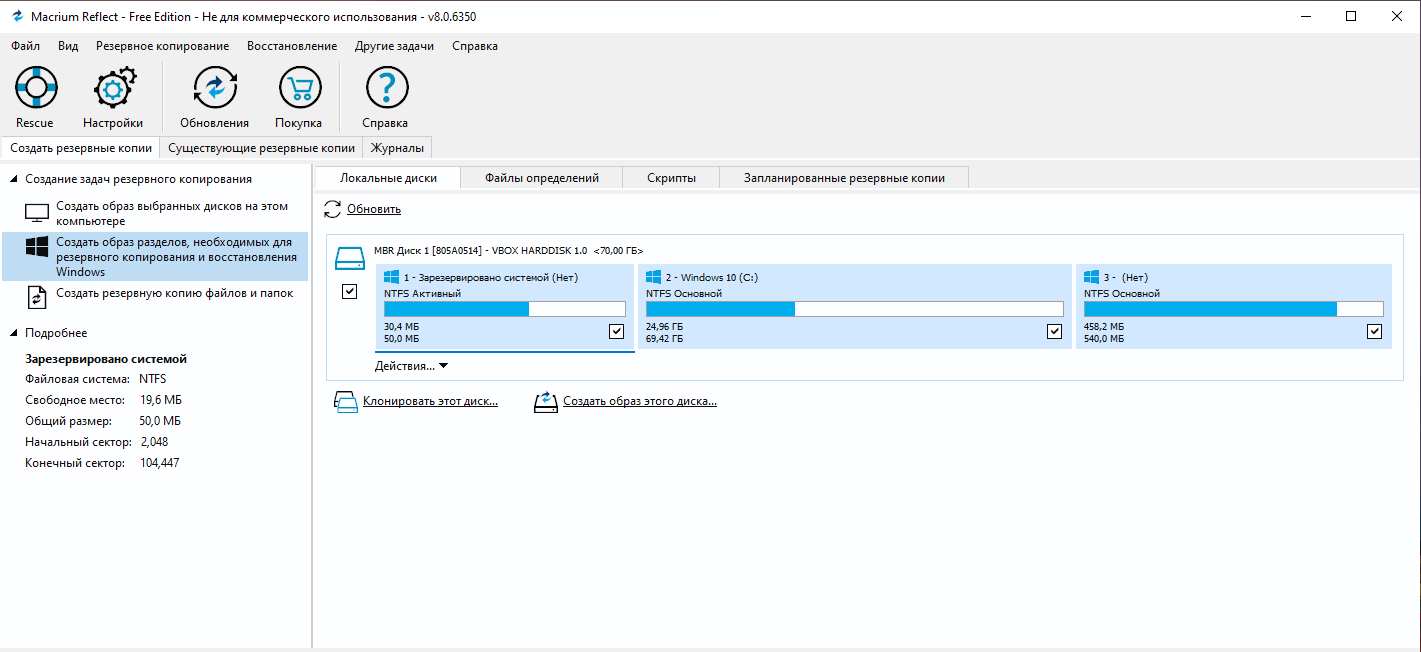The height and width of the screenshot is (652, 1421).
Task: Click Файловая система: NTFS value
Action: coord(153,379)
